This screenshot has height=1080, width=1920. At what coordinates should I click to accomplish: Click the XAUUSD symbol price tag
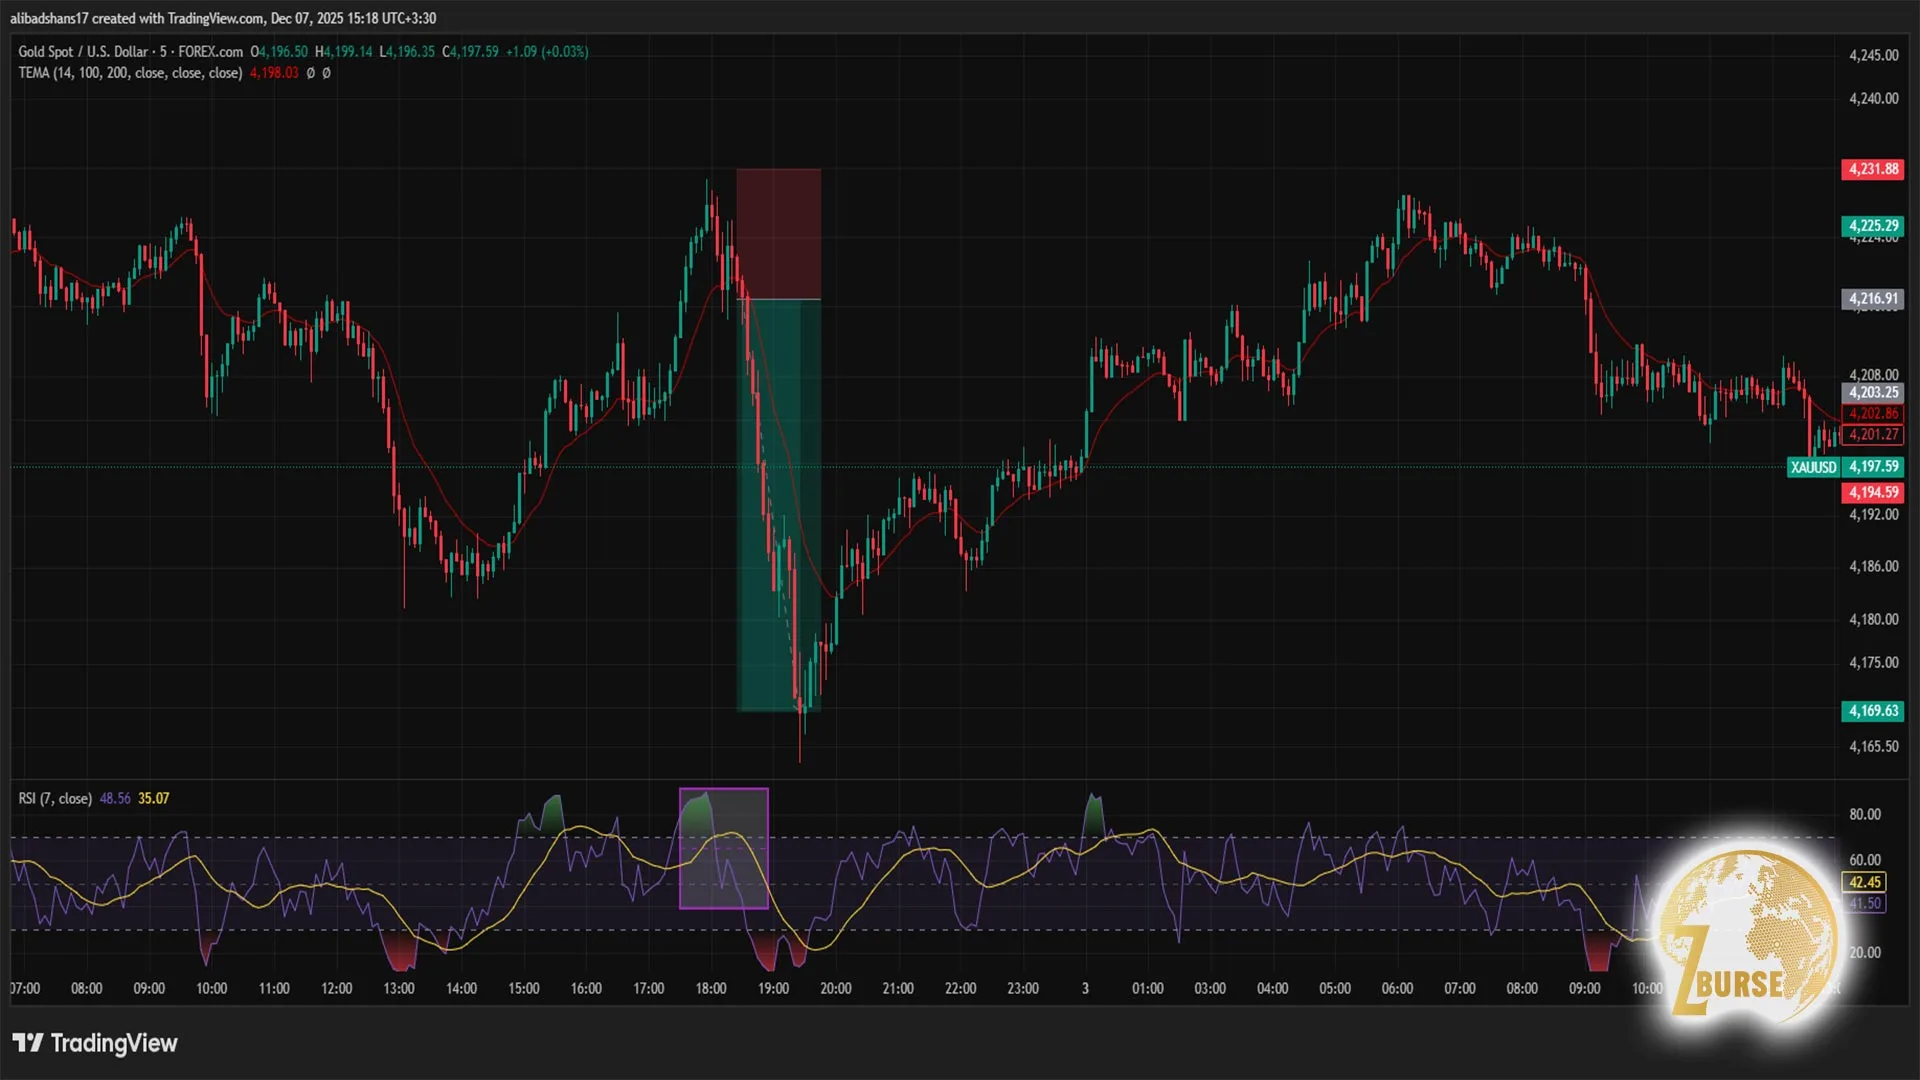click(1812, 467)
